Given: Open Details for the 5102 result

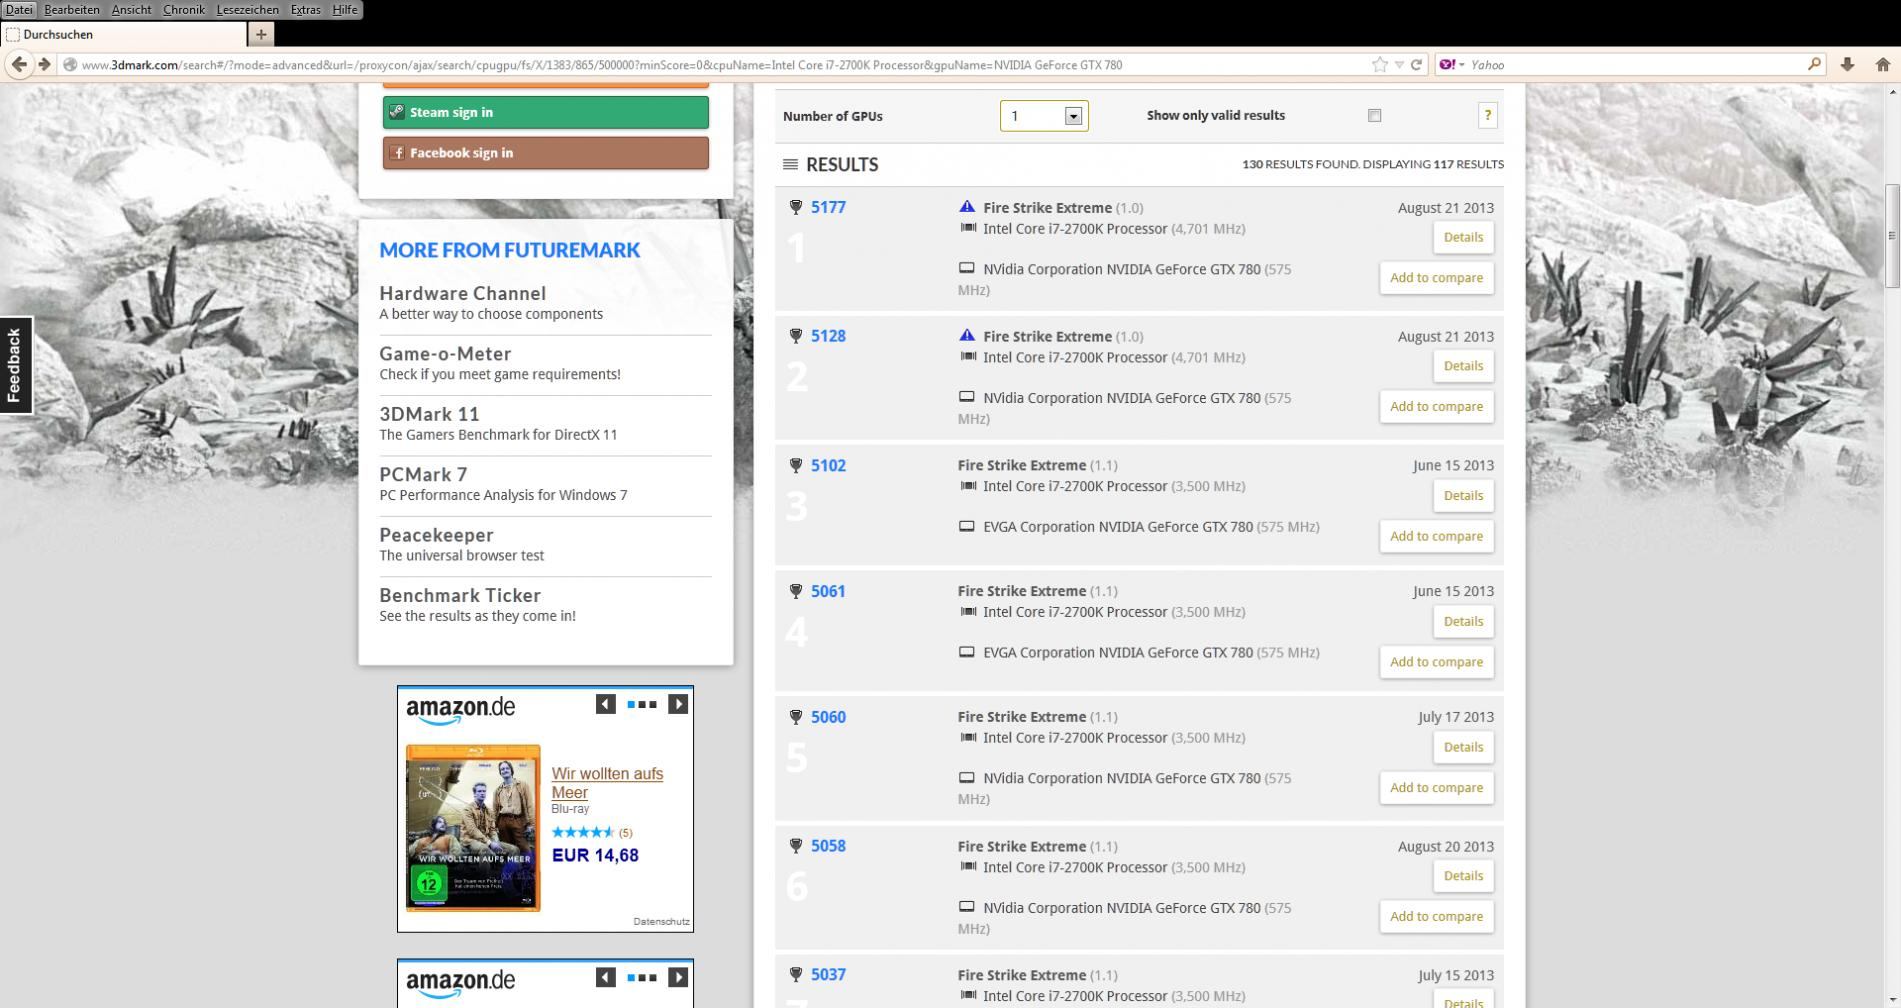Looking at the screenshot, I should click(x=1463, y=496).
